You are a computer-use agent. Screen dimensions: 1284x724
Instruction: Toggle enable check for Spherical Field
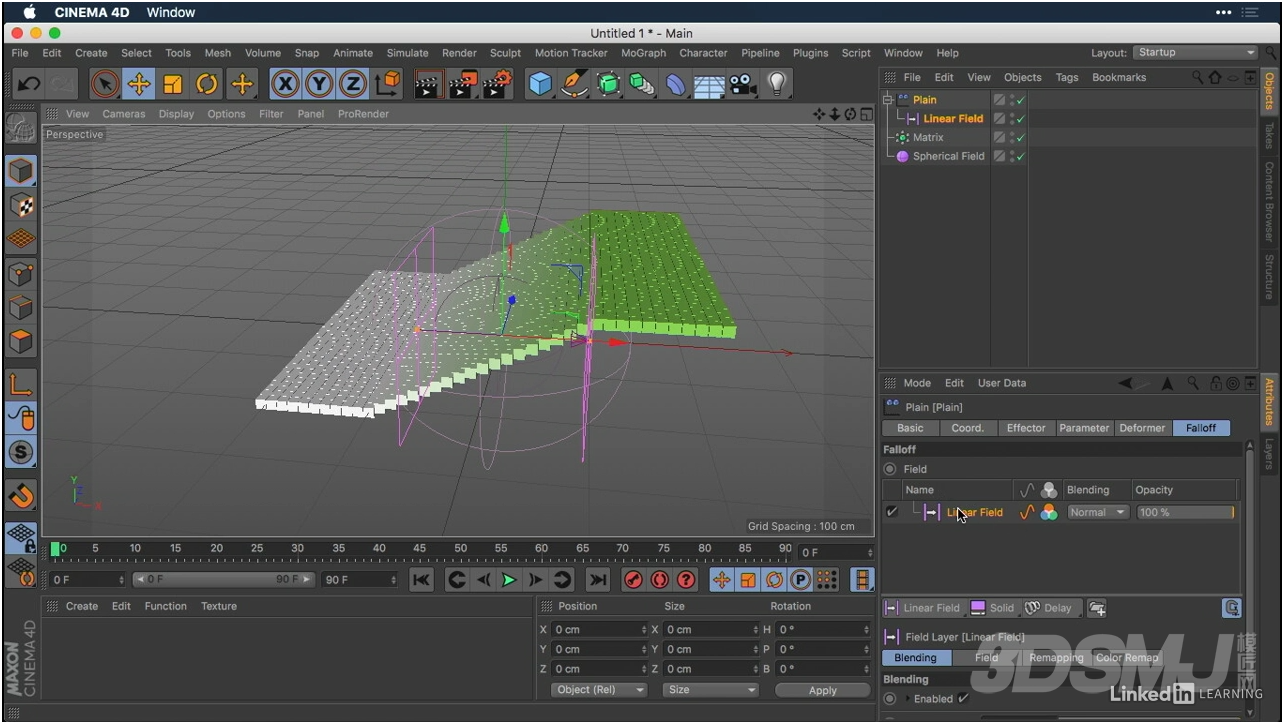tap(1020, 156)
